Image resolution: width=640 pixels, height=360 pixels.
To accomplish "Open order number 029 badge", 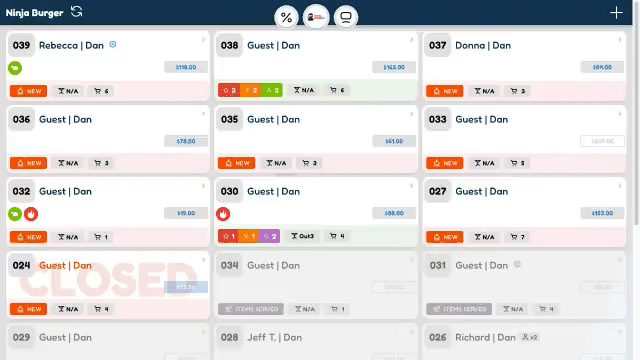I will pos(21,338).
